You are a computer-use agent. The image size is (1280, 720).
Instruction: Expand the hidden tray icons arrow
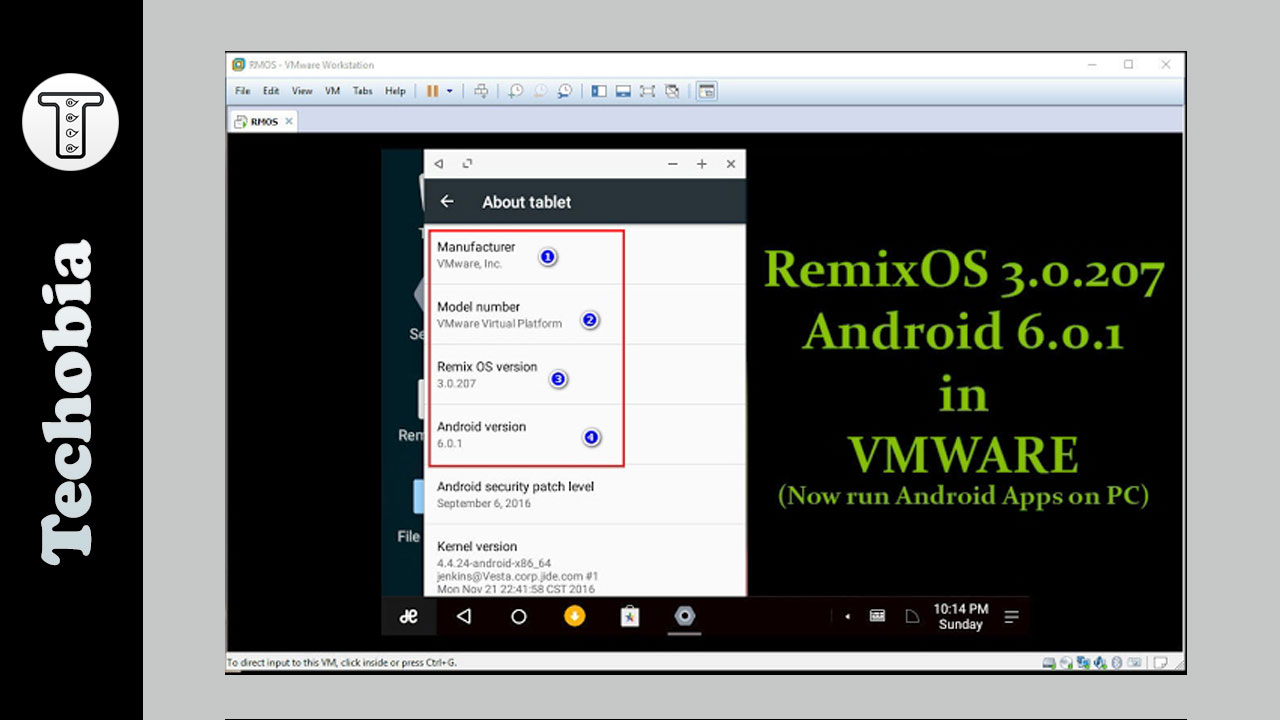pyautogui.click(x=847, y=617)
